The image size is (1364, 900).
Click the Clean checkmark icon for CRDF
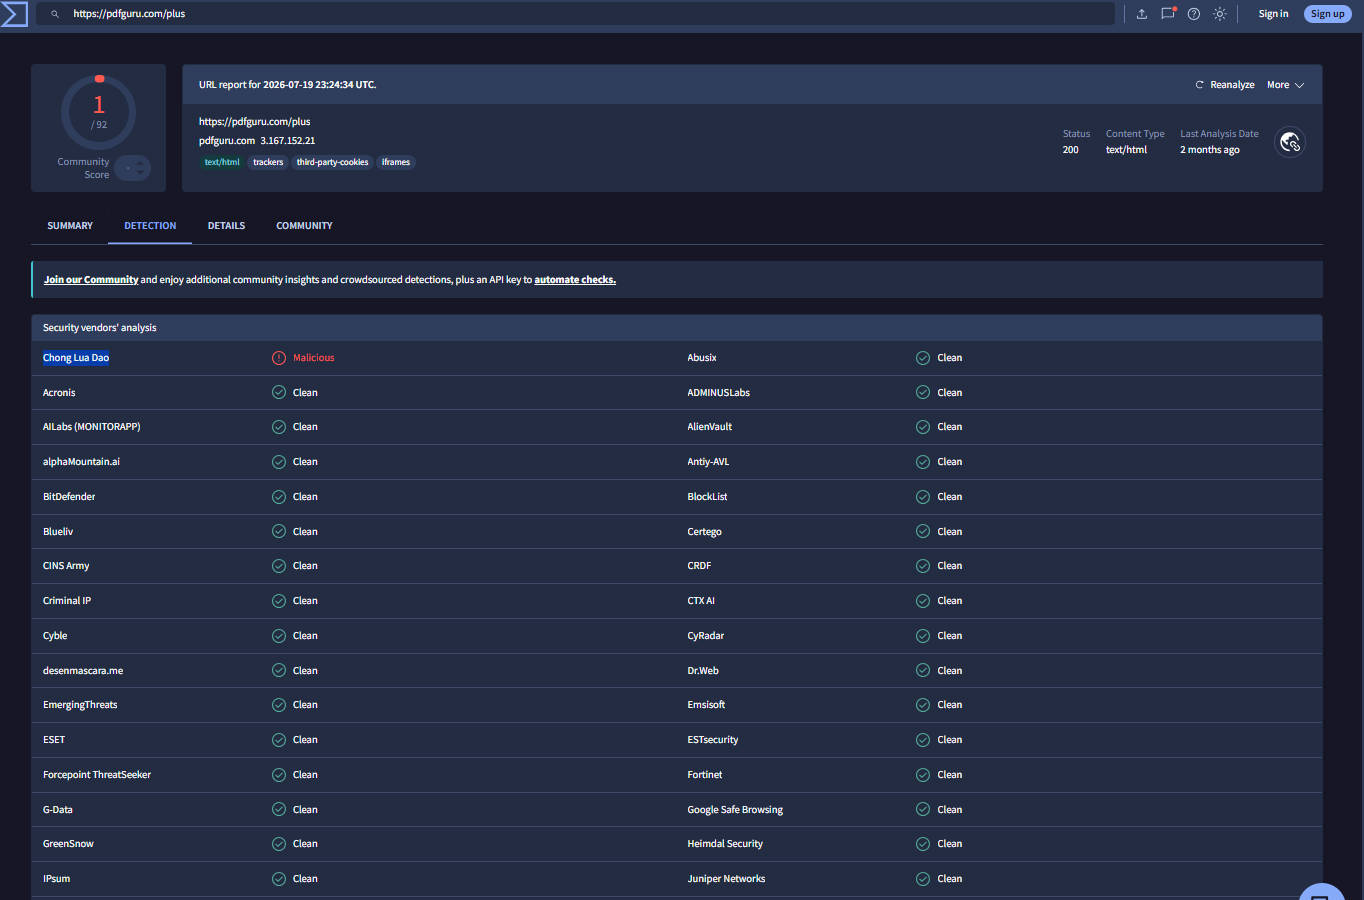click(x=923, y=566)
